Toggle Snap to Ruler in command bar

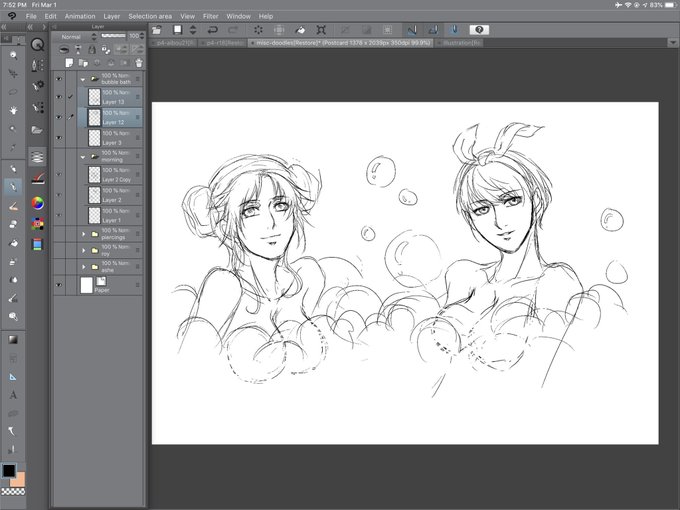pyautogui.click(x=412, y=30)
